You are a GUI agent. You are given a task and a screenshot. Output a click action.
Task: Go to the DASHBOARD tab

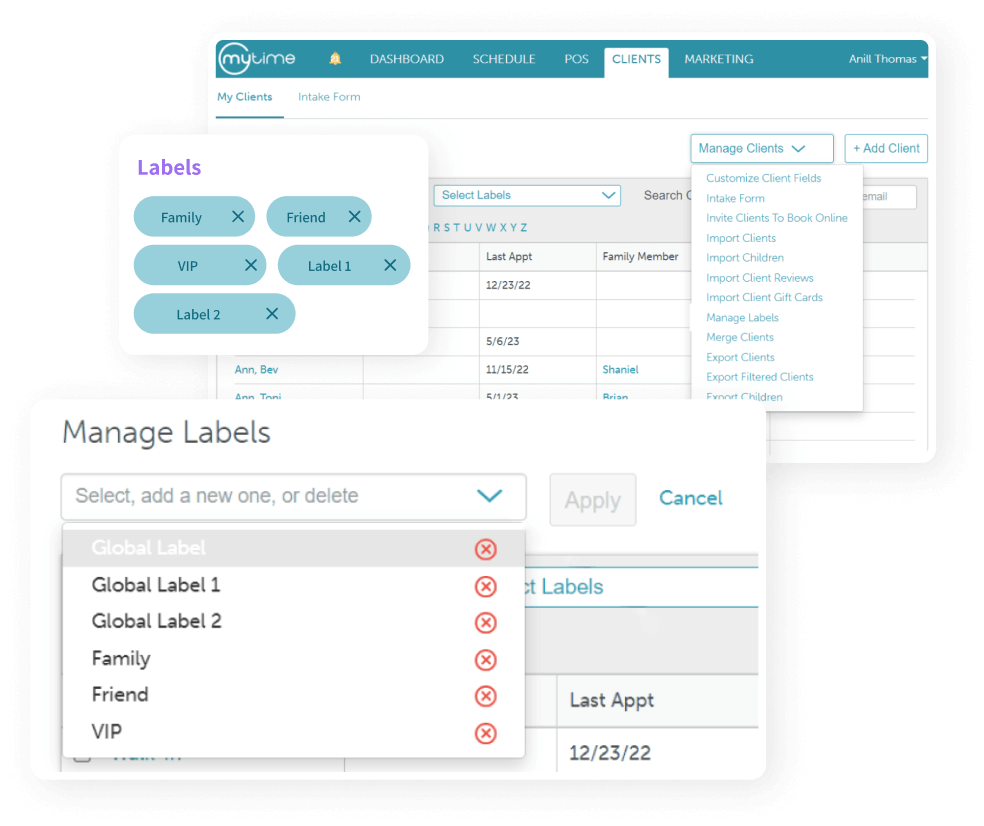tap(407, 59)
